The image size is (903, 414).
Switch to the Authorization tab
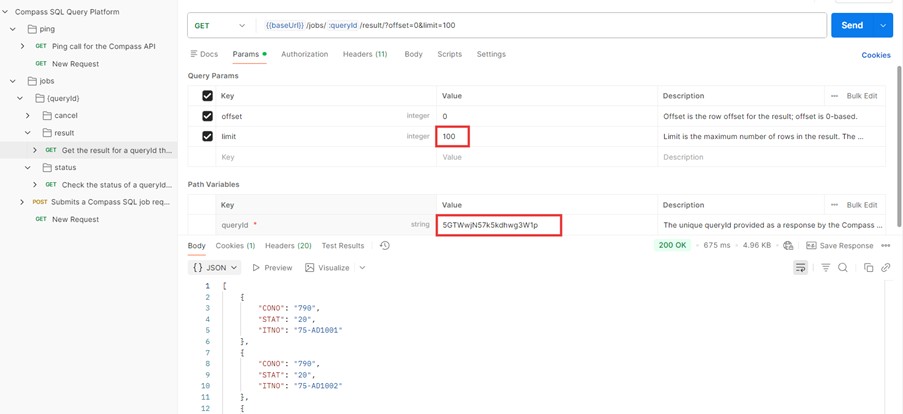click(304, 54)
